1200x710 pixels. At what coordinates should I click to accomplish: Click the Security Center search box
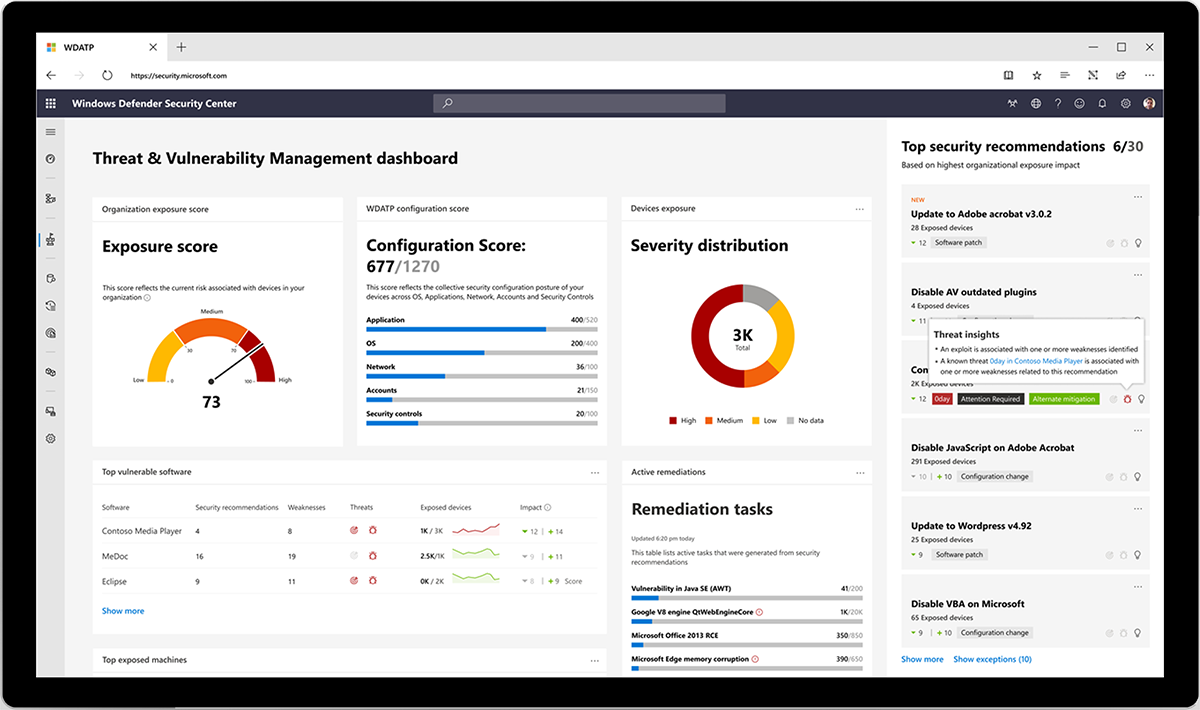point(578,103)
